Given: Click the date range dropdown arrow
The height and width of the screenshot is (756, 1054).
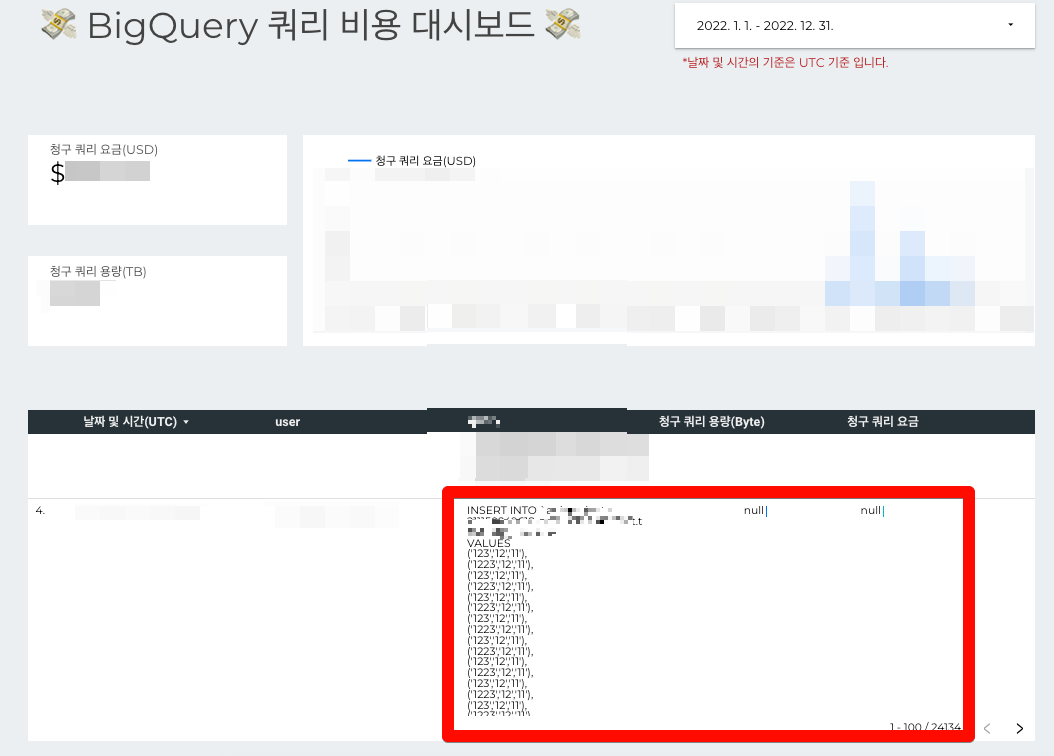Looking at the screenshot, I should coord(1010,25).
